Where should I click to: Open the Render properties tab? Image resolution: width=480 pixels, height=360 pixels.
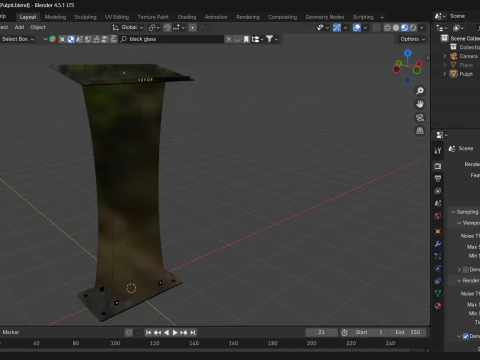(x=438, y=166)
